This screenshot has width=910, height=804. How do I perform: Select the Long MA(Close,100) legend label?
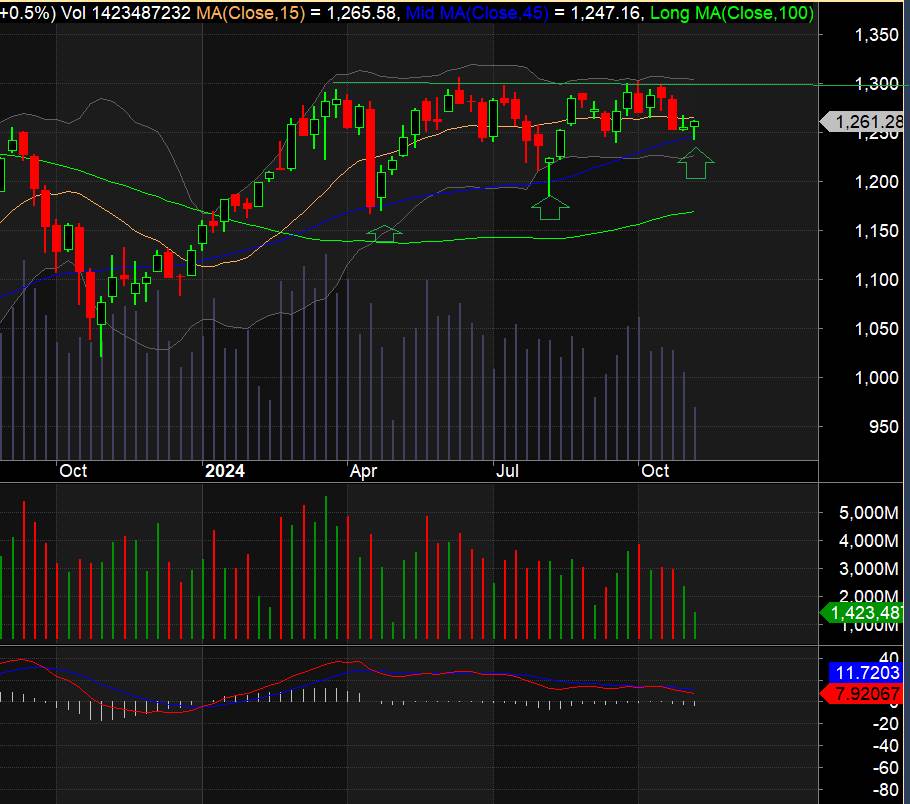(732, 13)
